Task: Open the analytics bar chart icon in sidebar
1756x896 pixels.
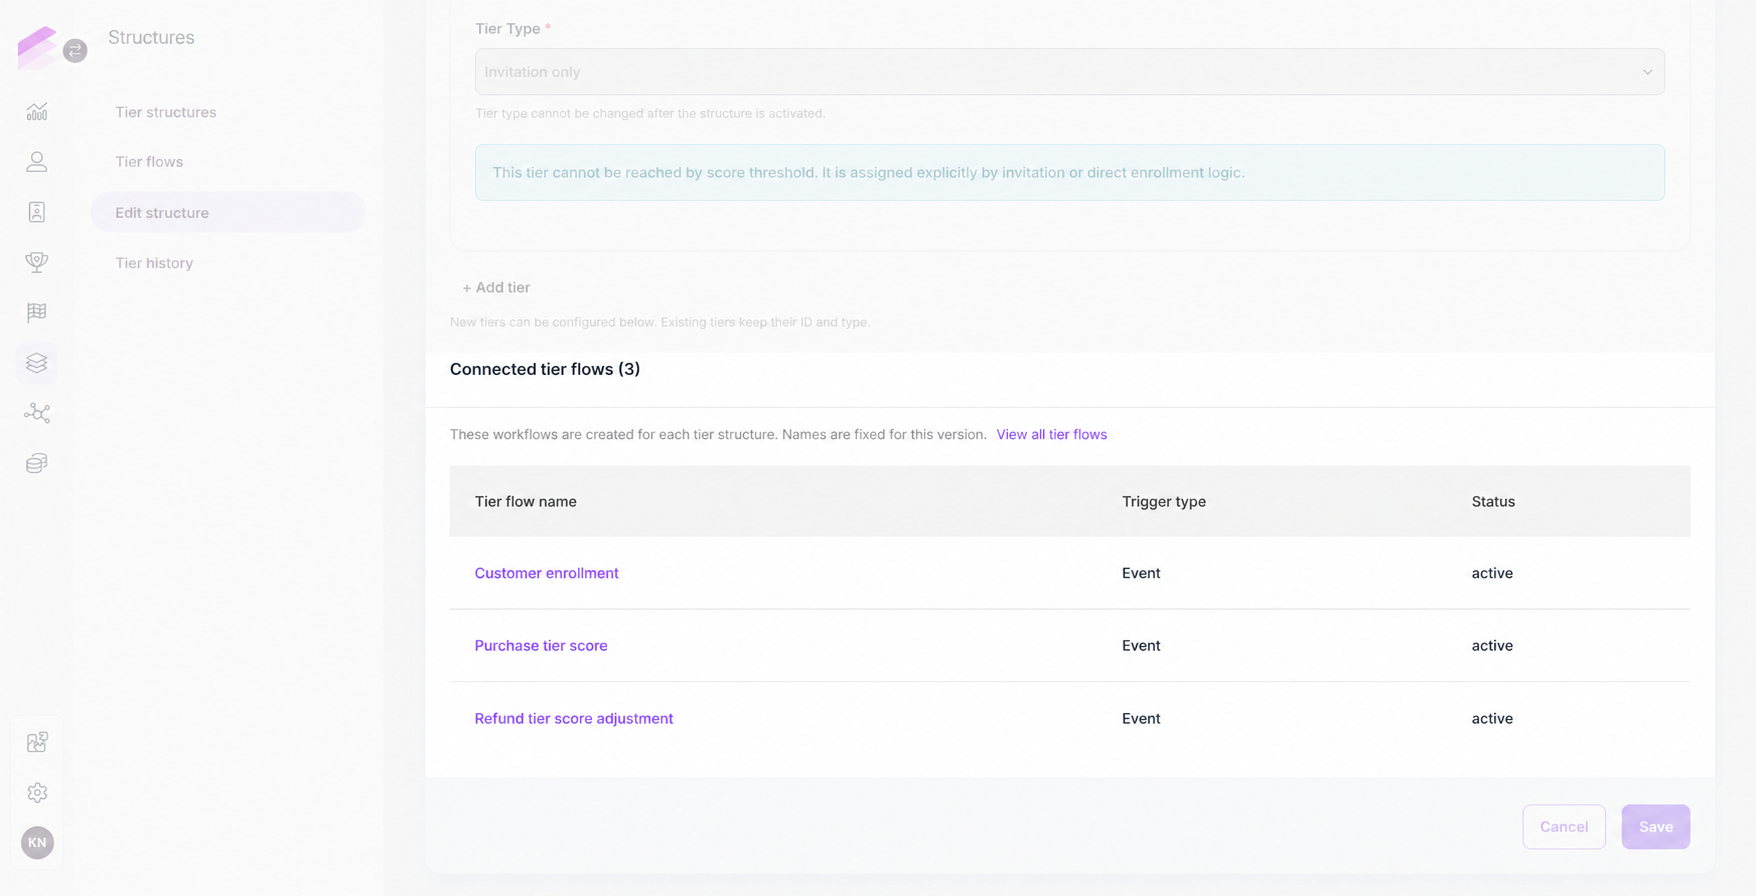Action: (37, 112)
